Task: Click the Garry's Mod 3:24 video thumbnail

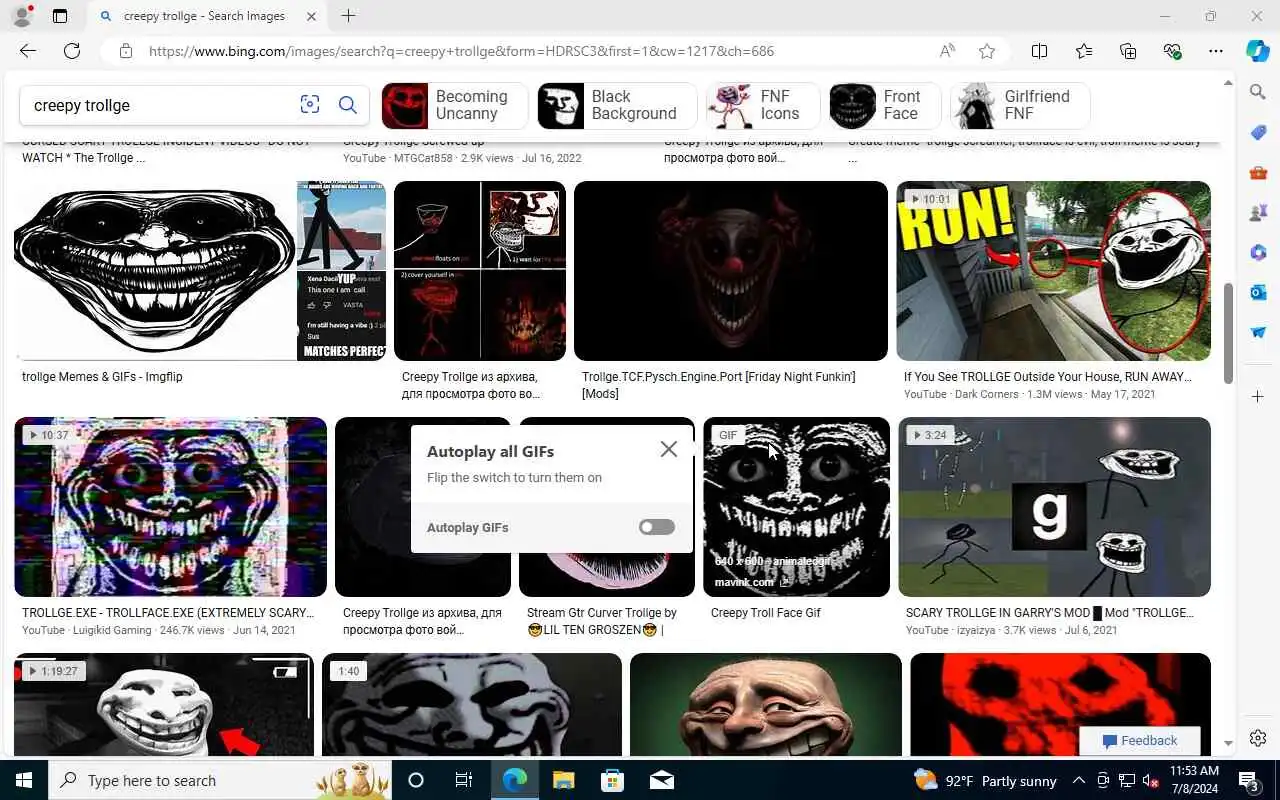Action: click(1054, 507)
